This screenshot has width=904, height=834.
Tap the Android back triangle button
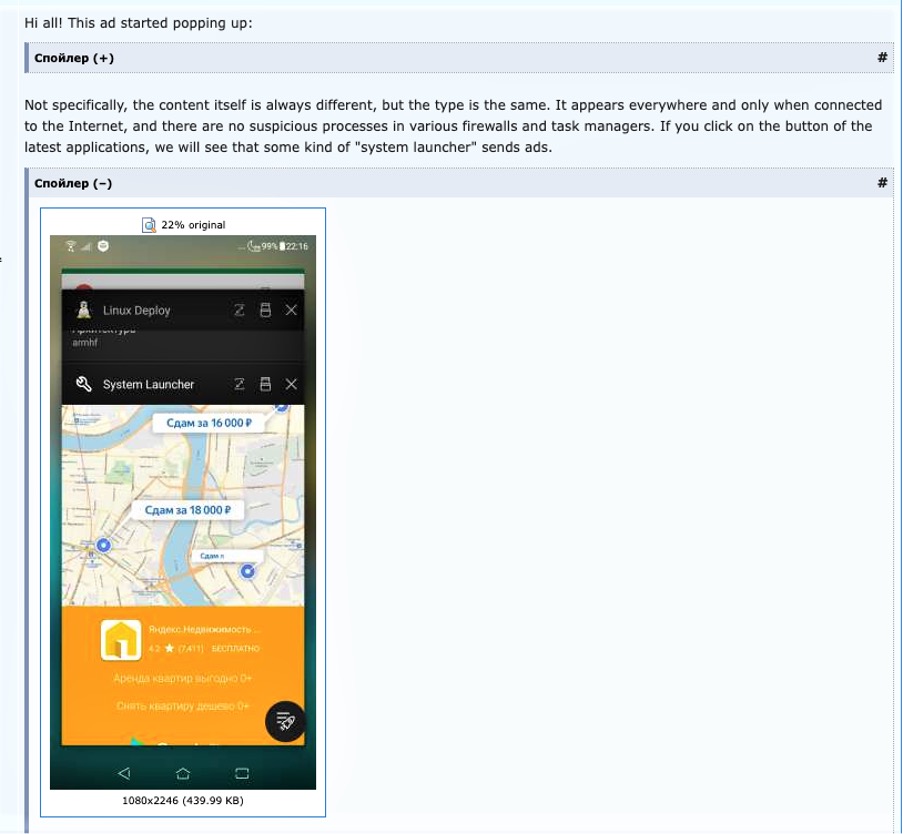[124, 773]
